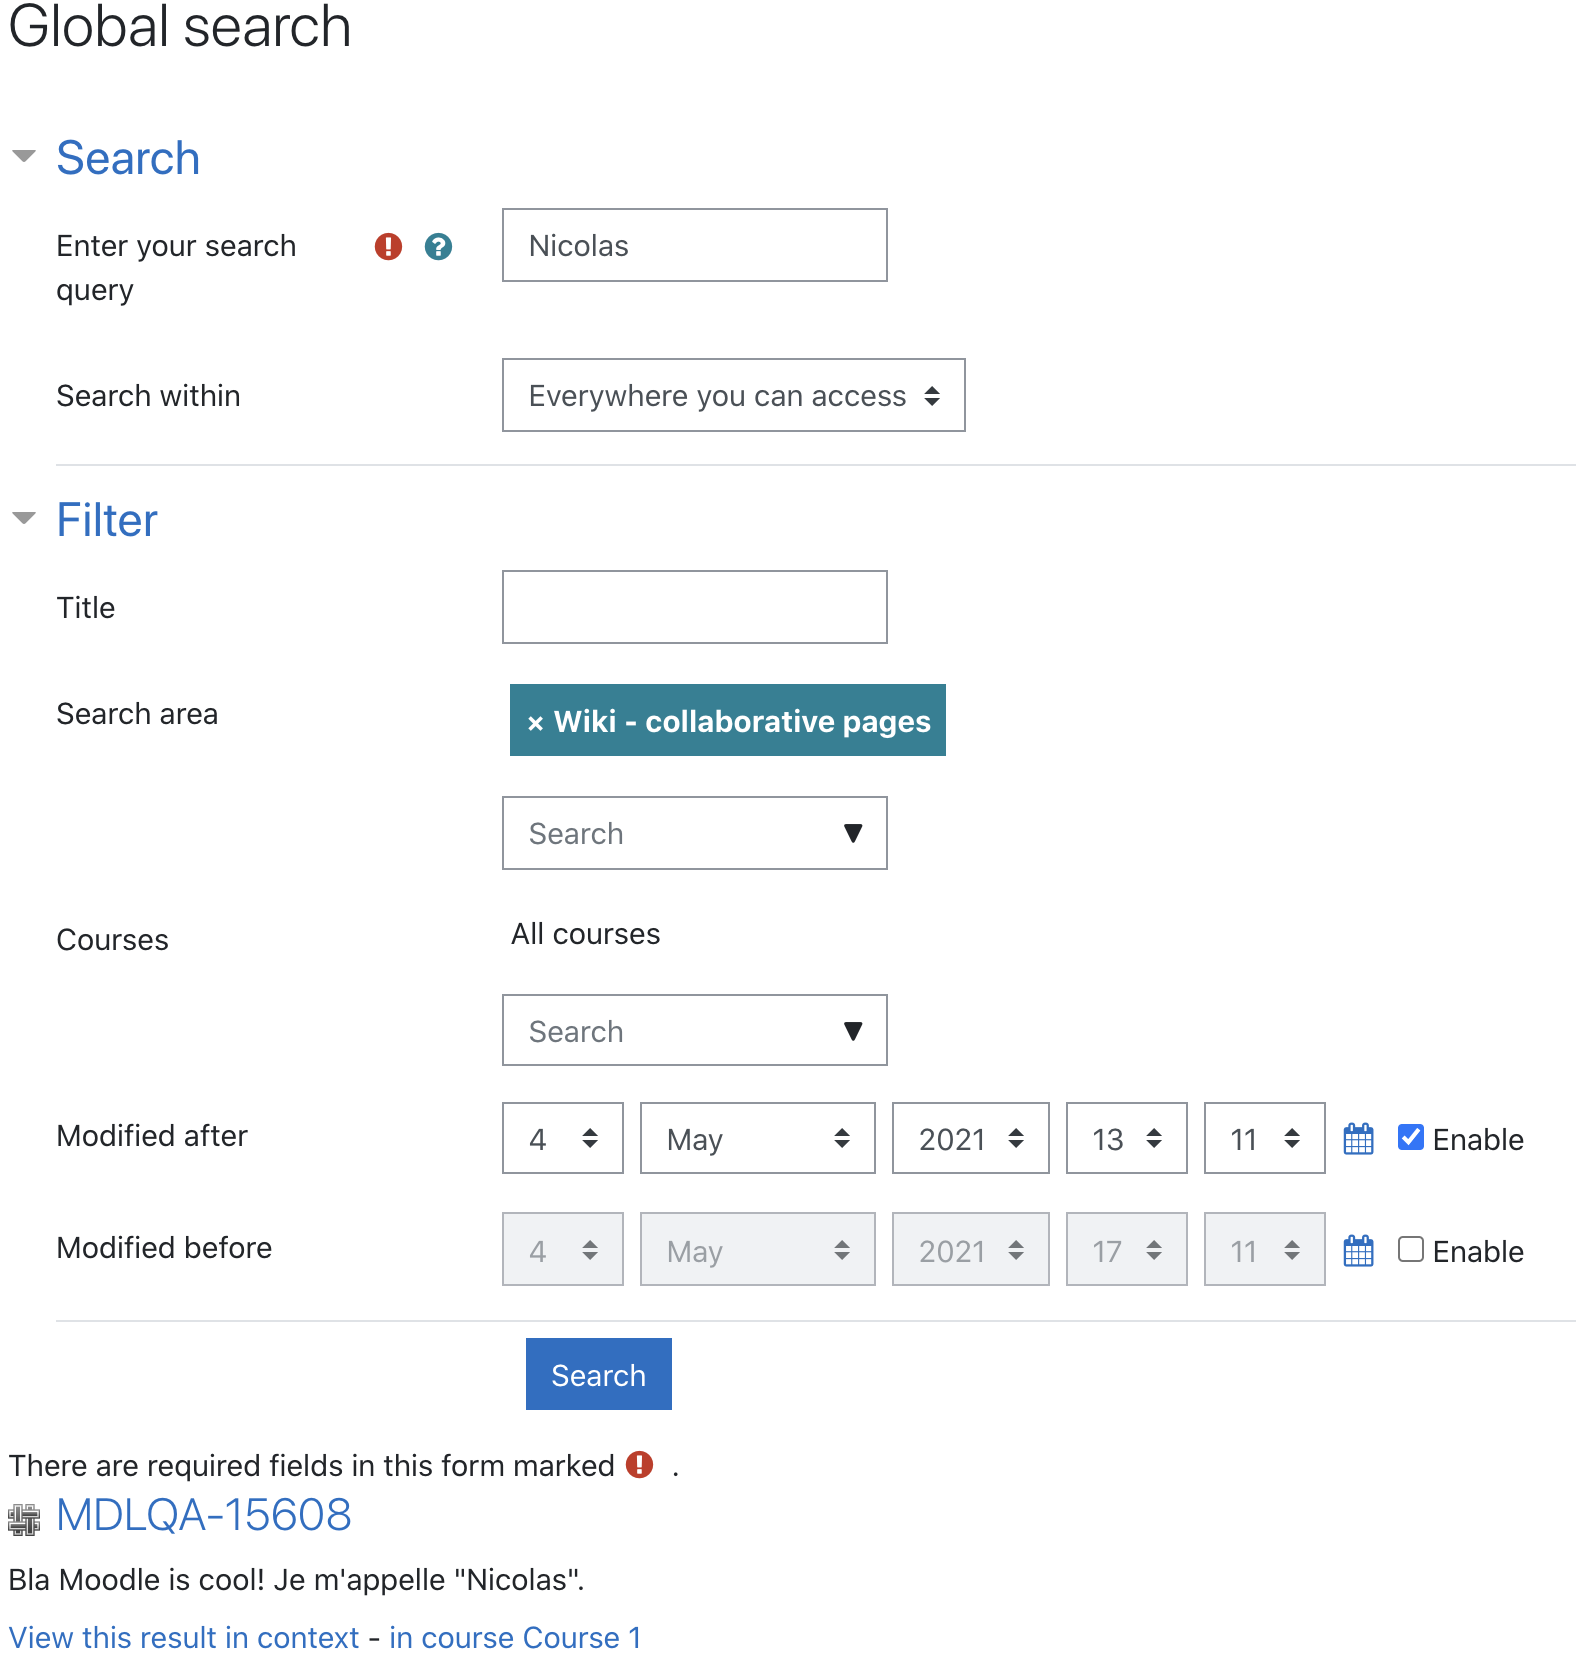The height and width of the screenshot is (1678, 1576).
Task: Click View this result in context
Action: click(184, 1637)
